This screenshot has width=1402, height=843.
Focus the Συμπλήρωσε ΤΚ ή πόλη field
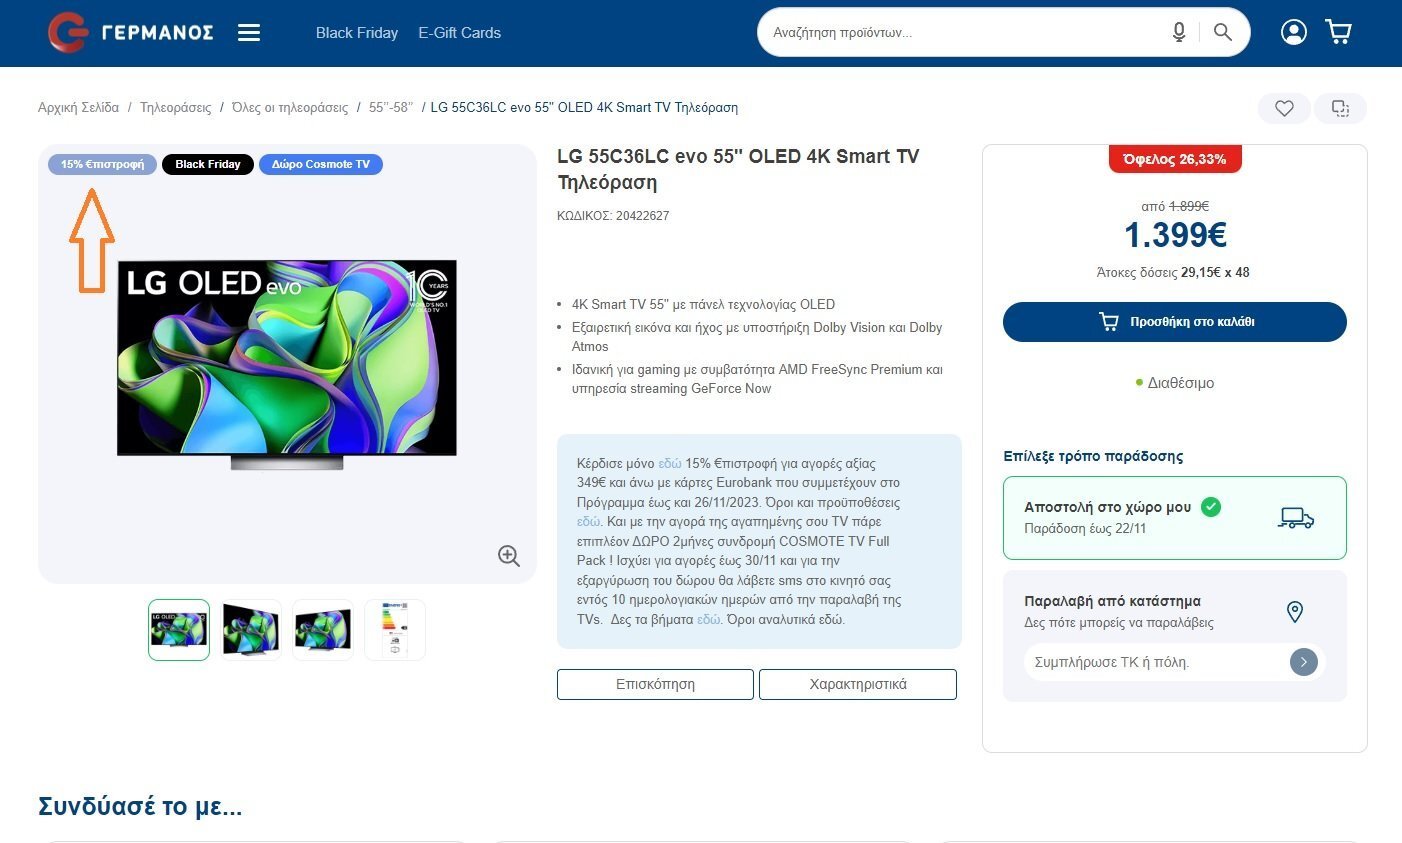pos(1156,662)
